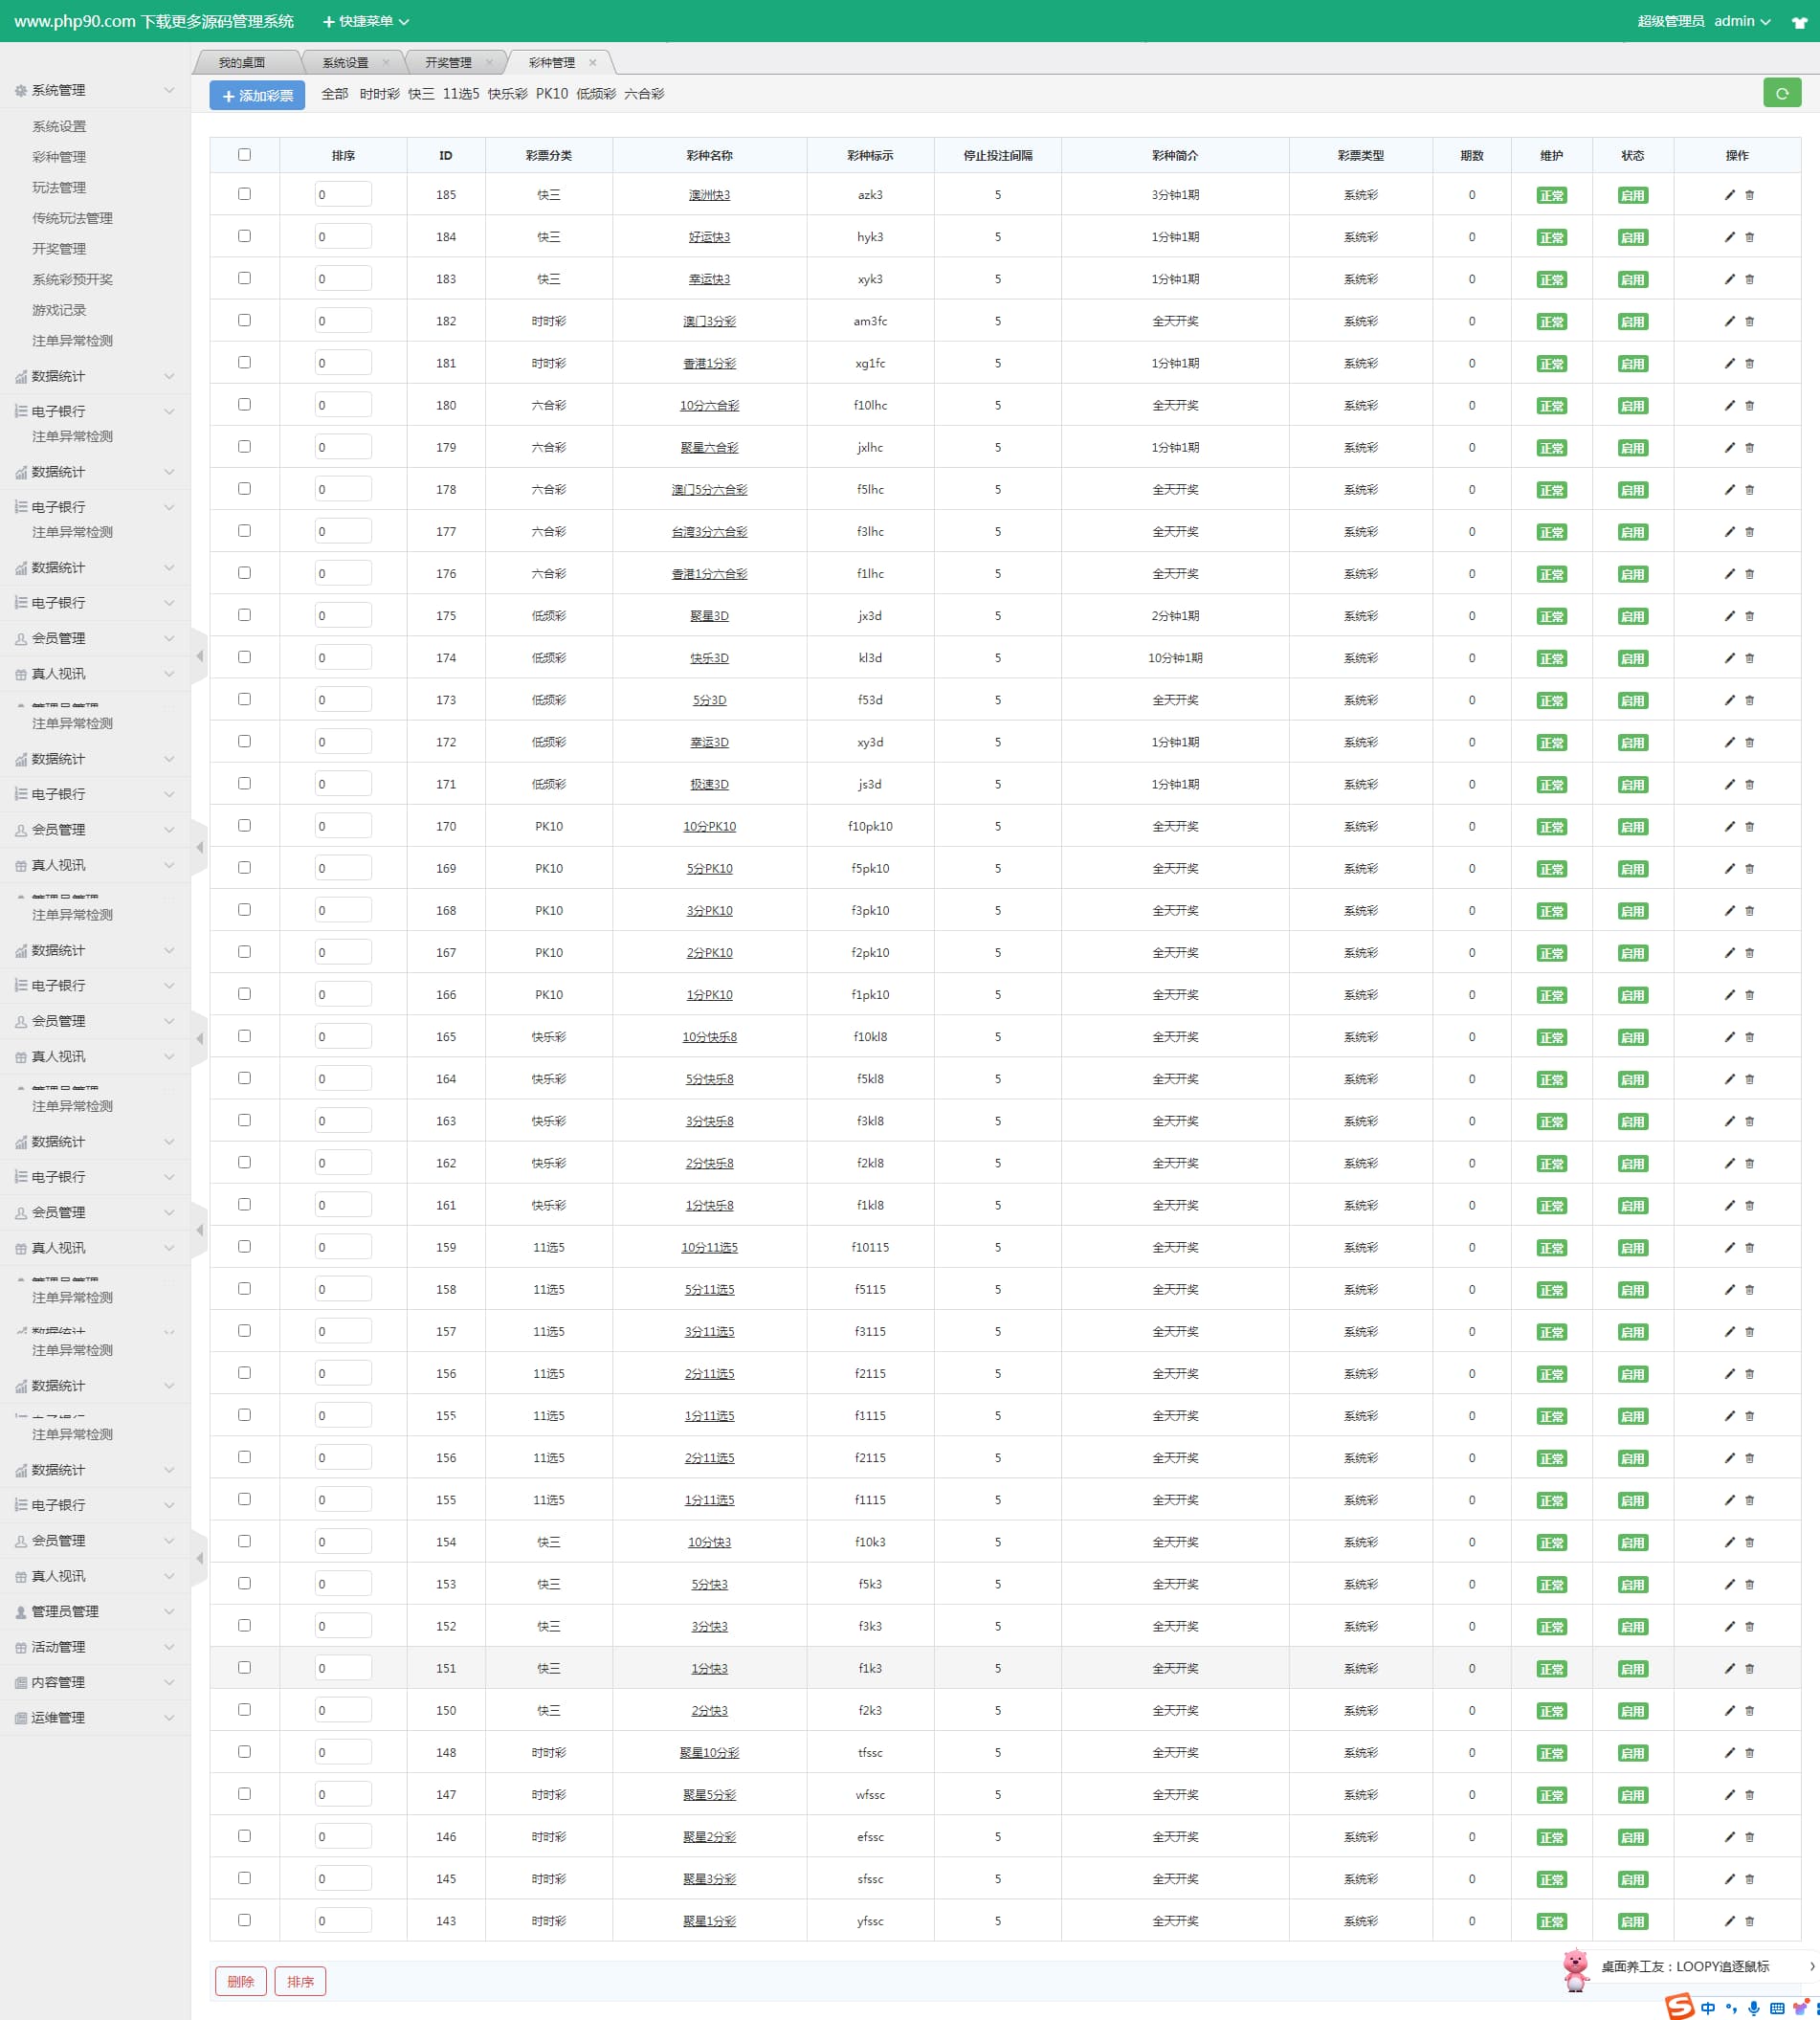
Task: Click the 排序 input field for 澳门3分彩
Action: [x=342, y=321]
